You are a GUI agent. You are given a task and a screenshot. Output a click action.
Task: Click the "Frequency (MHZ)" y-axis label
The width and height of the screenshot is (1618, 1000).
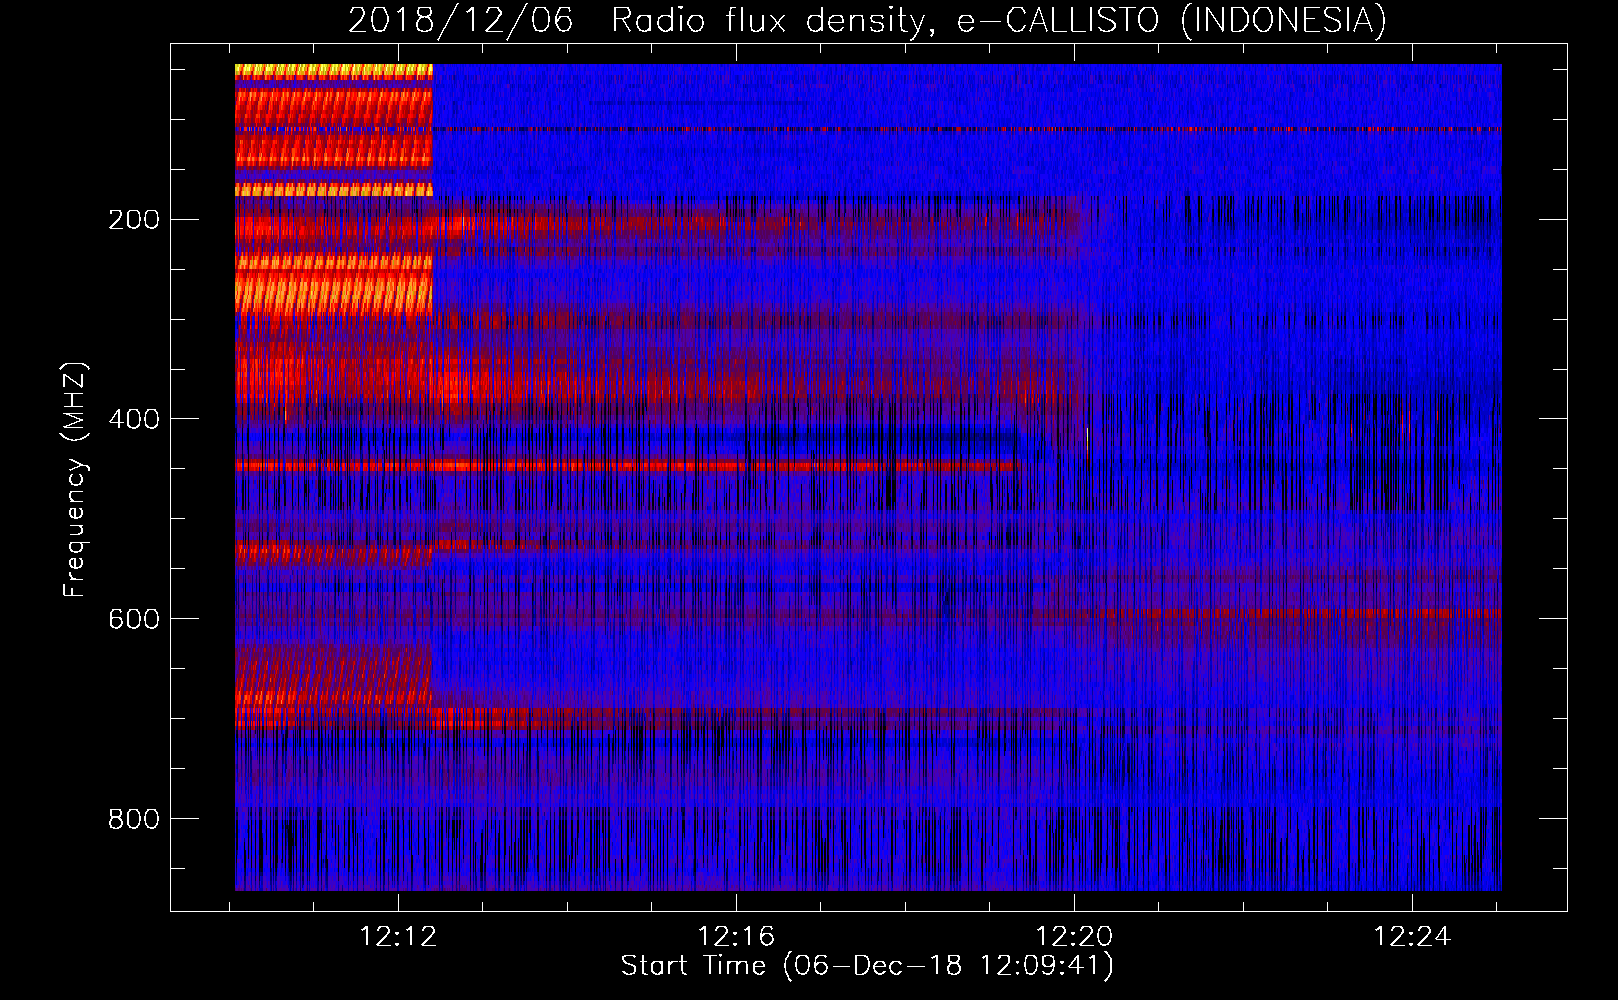[x=75, y=480]
